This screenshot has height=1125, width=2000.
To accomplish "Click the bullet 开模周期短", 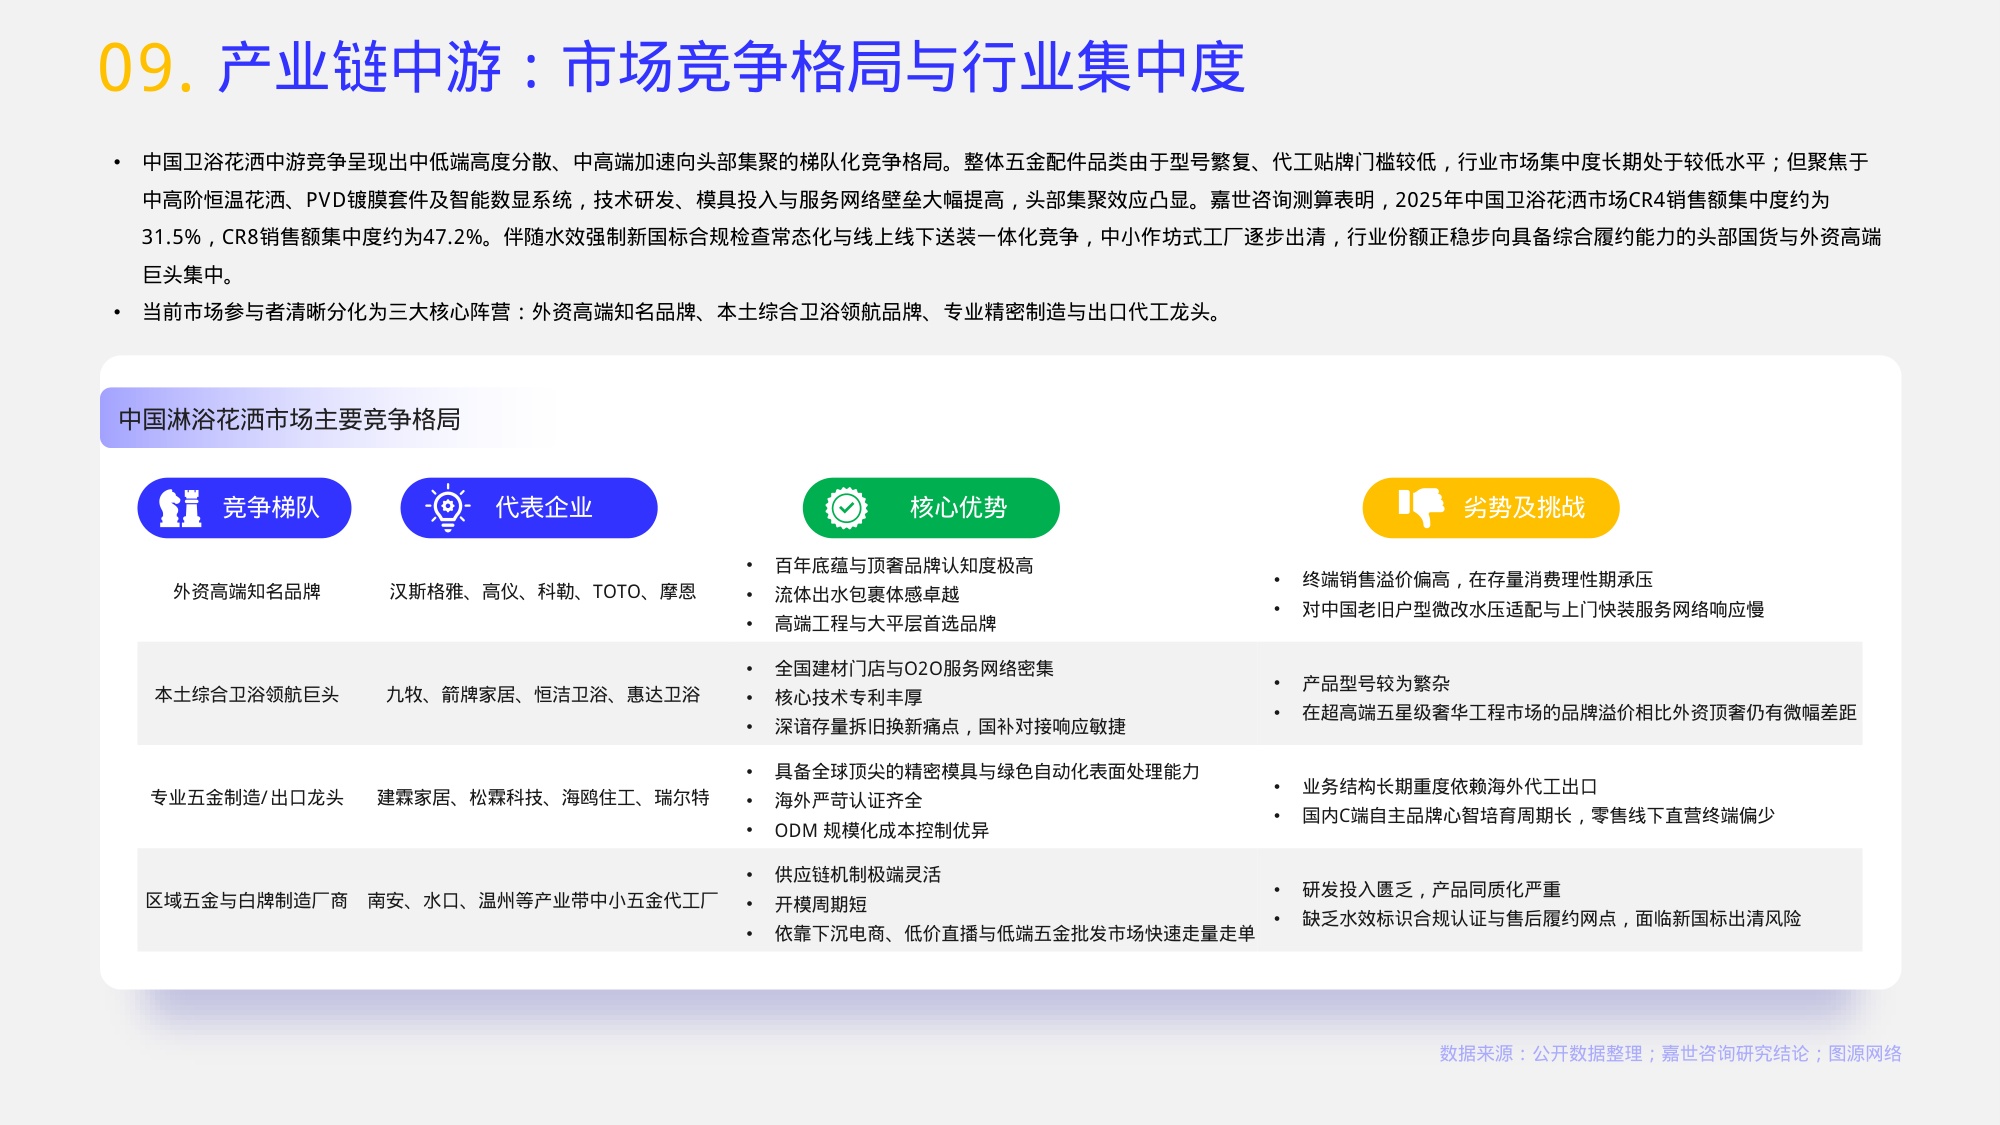I will (821, 905).
